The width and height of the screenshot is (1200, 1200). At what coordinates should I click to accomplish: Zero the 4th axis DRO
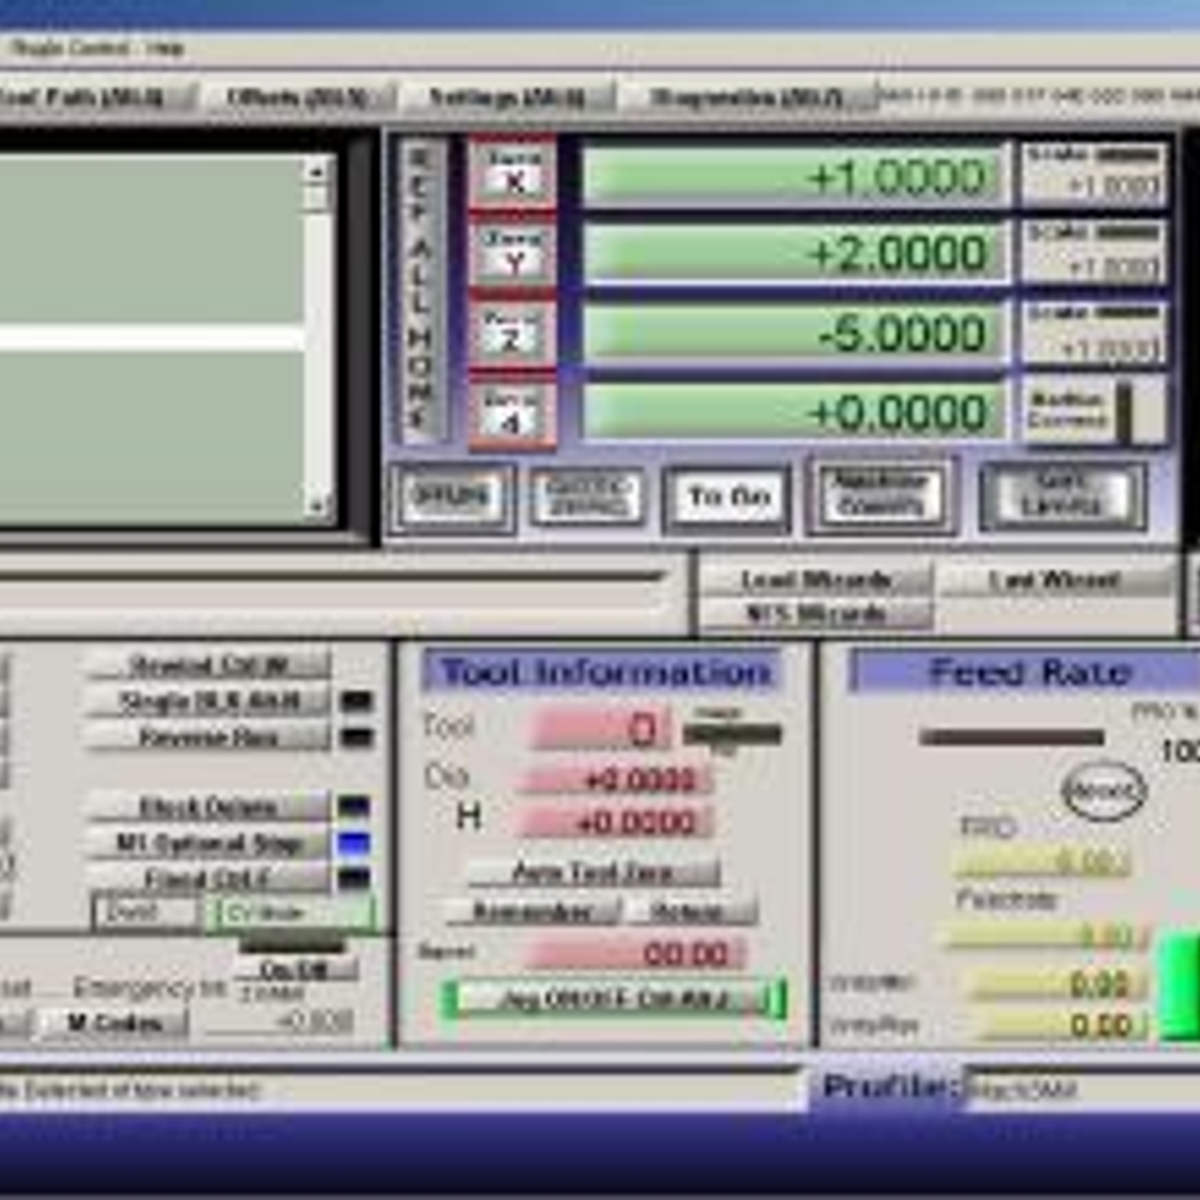tap(511, 411)
